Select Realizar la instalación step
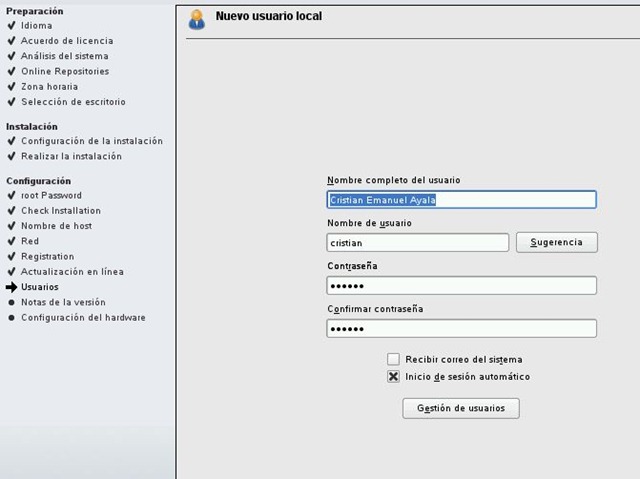Image resolution: width=640 pixels, height=479 pixels. click(x=71, y=156)
